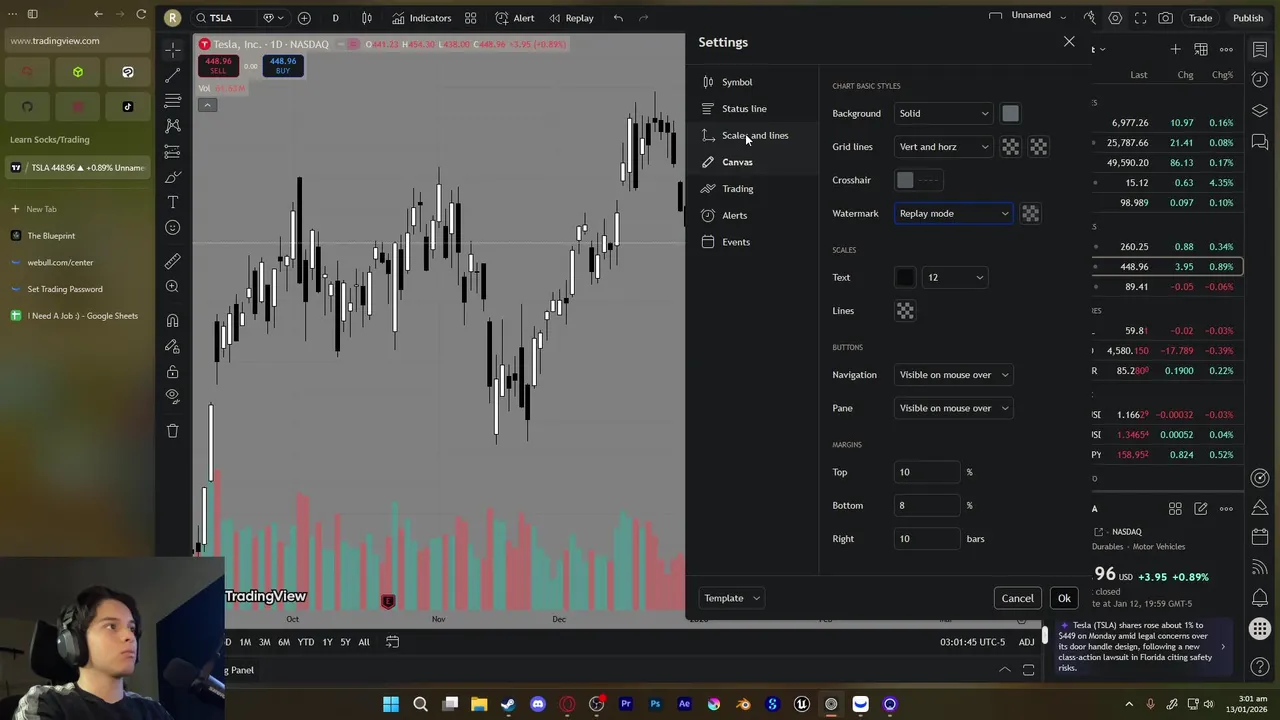Take a chart snapshot camera icon
The height and width of the screenshot is (720, 1280).
(x=1166, y=18)
